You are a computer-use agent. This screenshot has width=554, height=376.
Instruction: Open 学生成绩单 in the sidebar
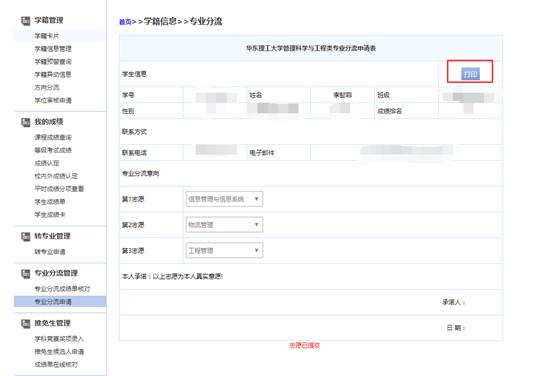(x=50, y=201)
